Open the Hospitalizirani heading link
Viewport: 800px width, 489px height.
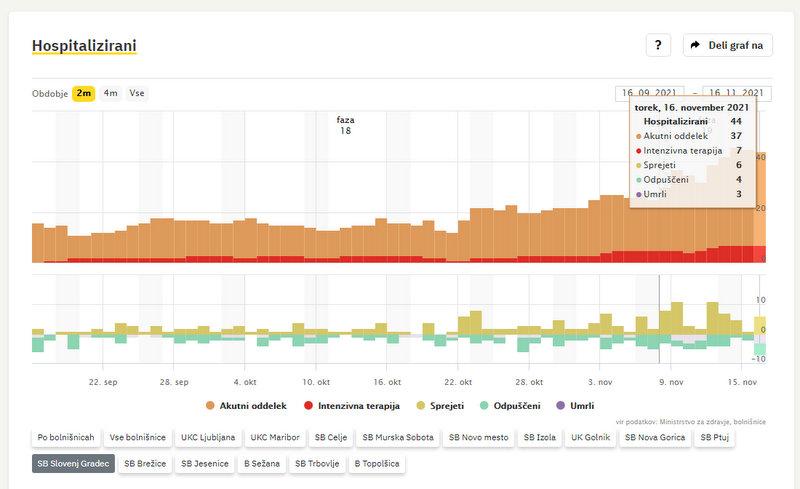(x=84, y=46)
